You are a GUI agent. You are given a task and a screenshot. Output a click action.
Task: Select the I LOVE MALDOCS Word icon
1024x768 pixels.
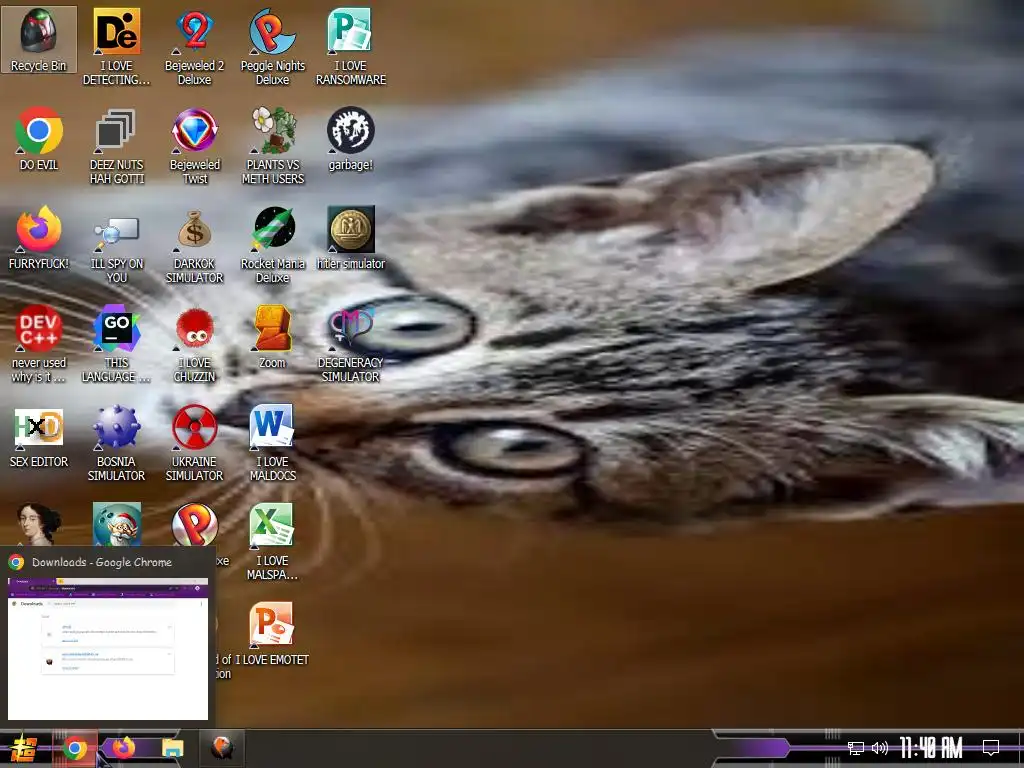pyautogui.click(x=272, y=443)
